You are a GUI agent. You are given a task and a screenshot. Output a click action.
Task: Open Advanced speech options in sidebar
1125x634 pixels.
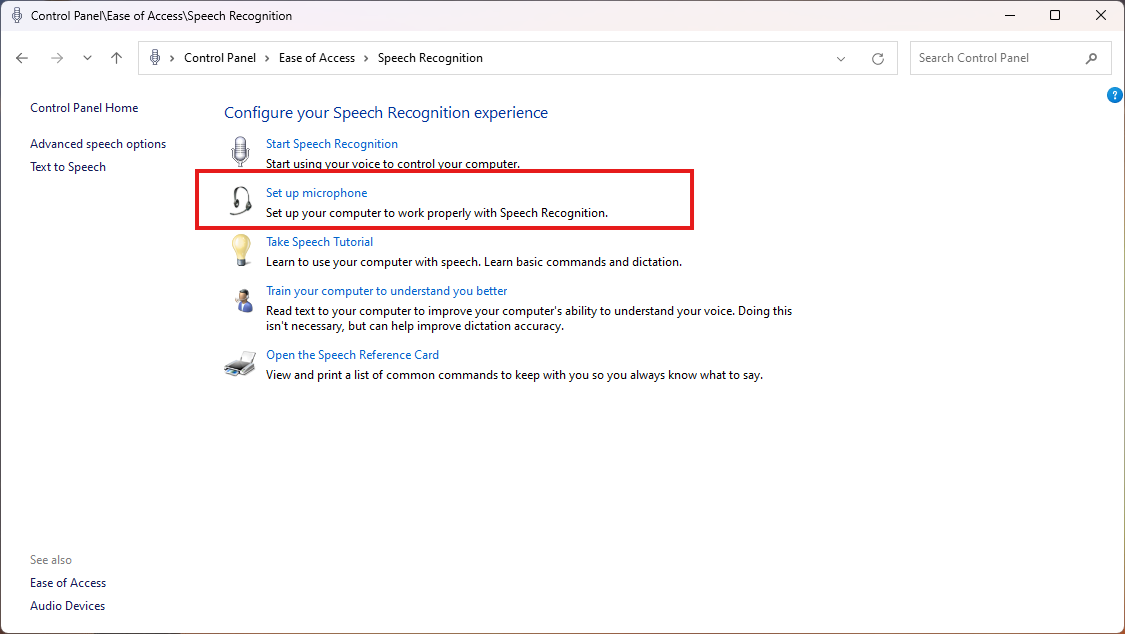[x=98, y=144]
